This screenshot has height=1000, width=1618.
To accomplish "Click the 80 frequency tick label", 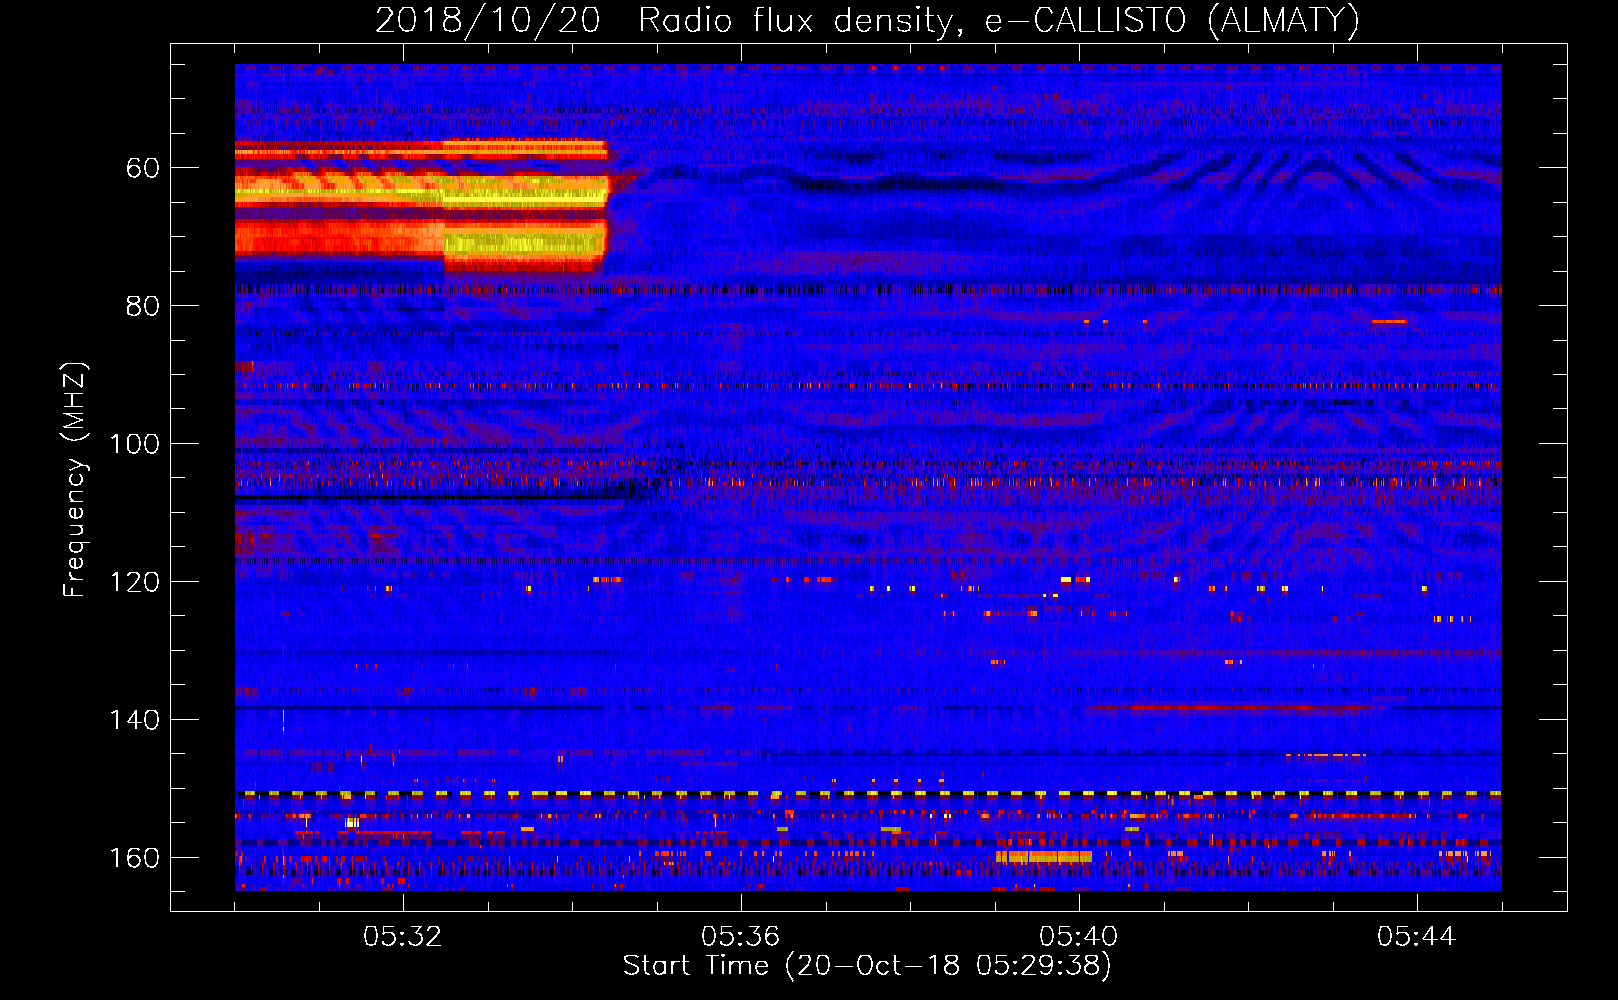I will 142,306.
